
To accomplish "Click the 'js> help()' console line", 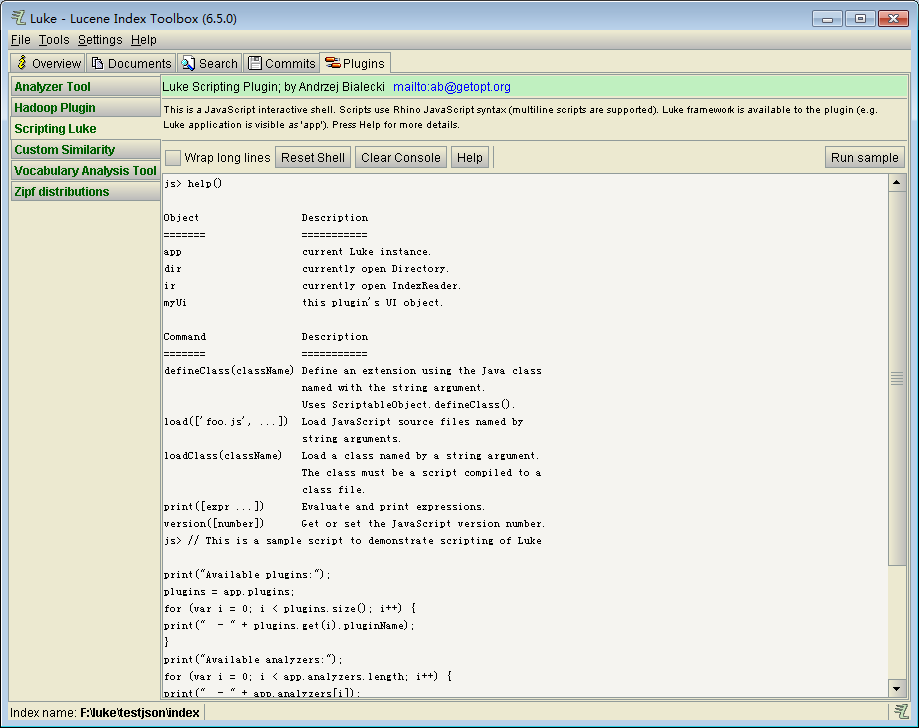I will [x=193, y=183].
